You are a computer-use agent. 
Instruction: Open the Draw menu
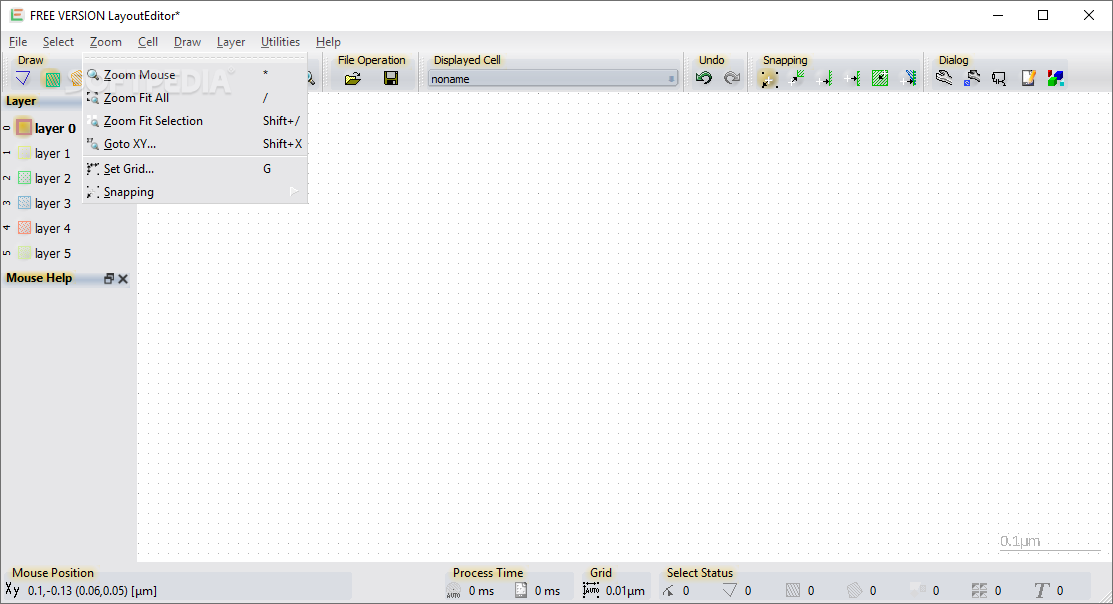[x=187, y=42]
